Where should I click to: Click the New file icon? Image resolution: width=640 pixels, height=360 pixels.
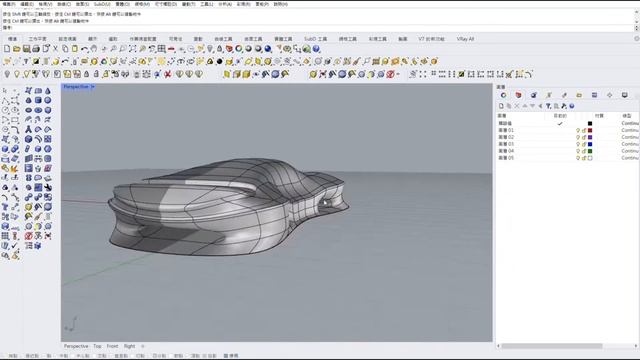click(x=7, y=49)
